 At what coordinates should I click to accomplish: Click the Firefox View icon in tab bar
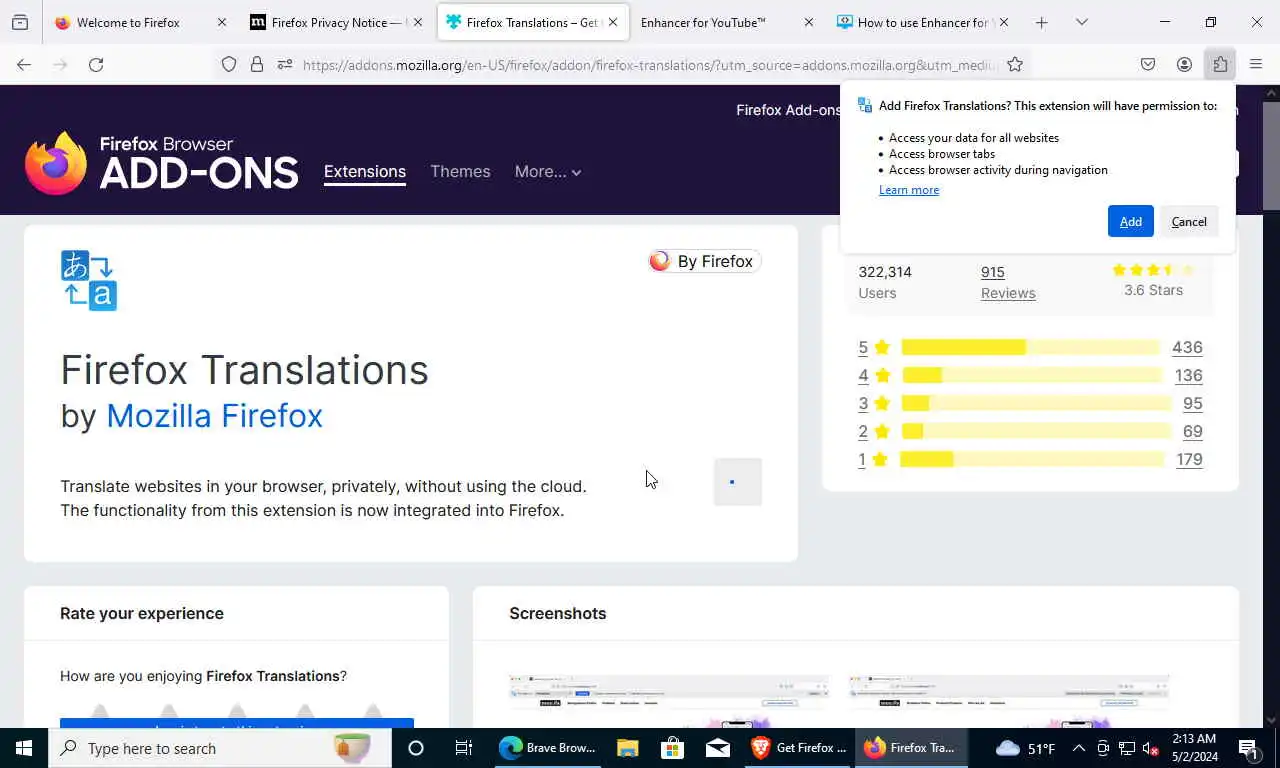pos(20,22)
